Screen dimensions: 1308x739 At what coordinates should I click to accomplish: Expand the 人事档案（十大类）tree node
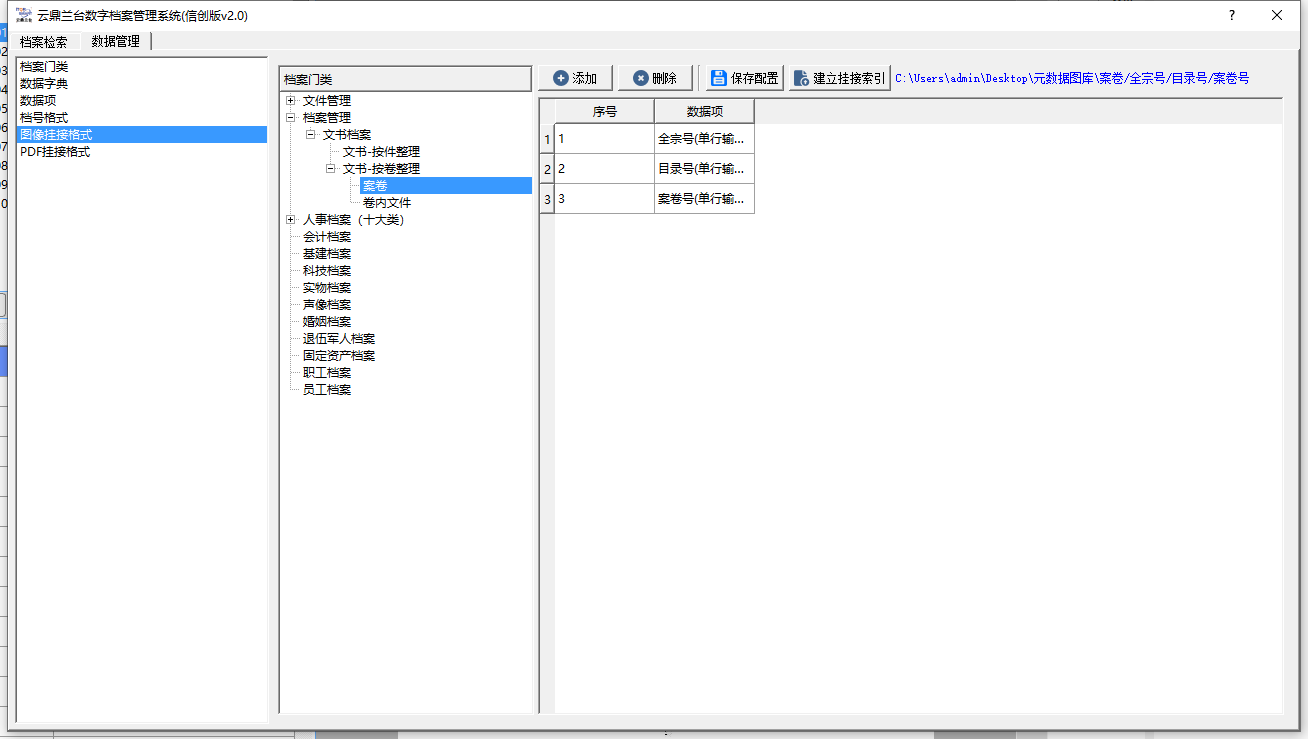pos(290,219)
